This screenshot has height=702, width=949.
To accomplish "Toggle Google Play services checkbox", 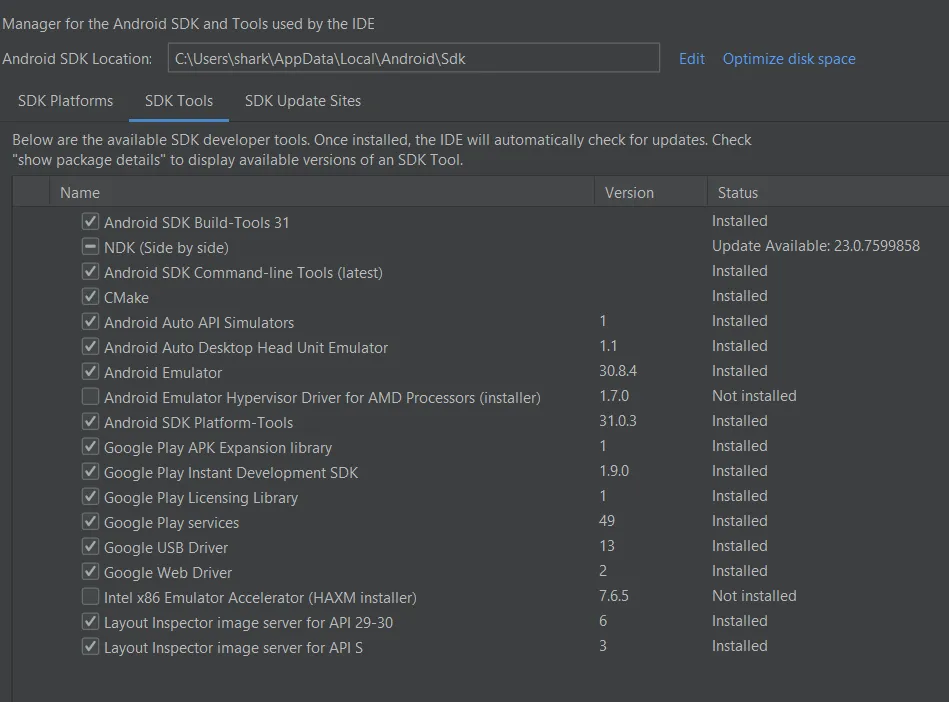I will click(91, 522).
